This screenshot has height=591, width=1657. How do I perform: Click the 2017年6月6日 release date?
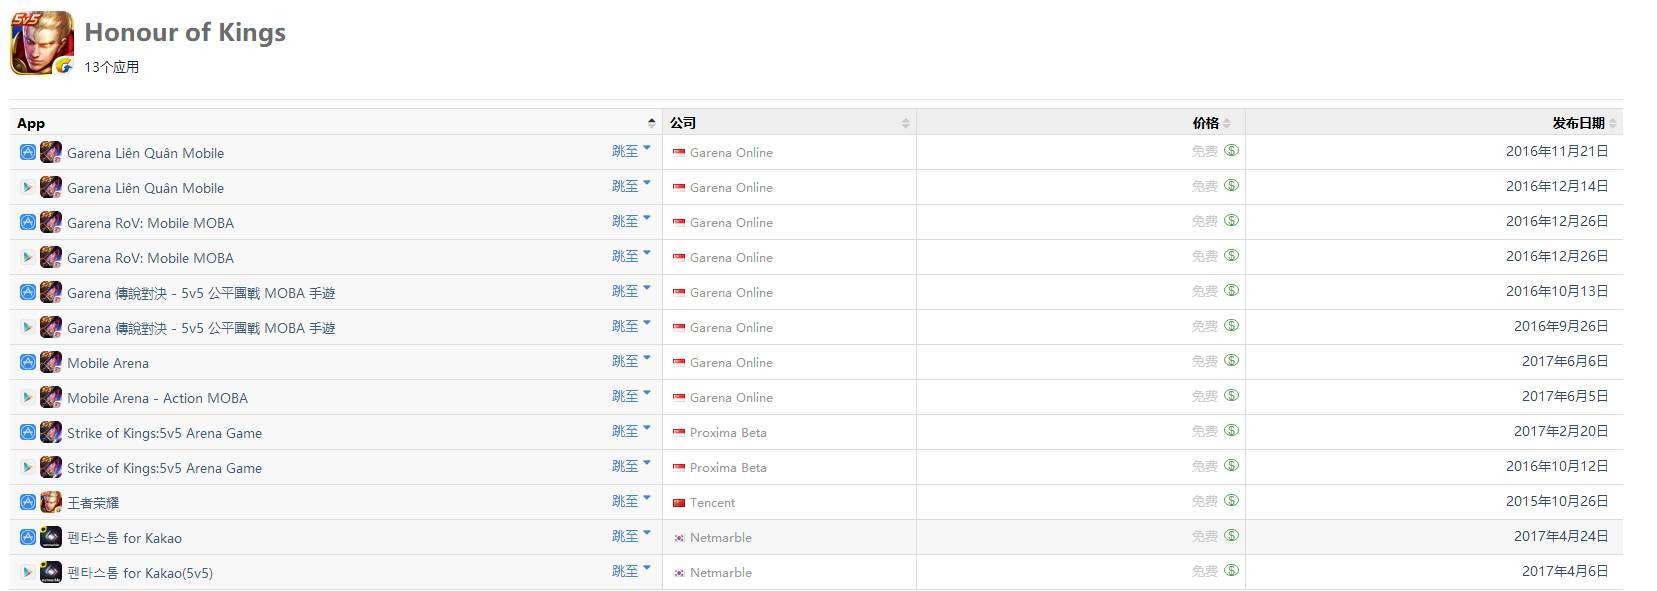tap(1565, 361)
